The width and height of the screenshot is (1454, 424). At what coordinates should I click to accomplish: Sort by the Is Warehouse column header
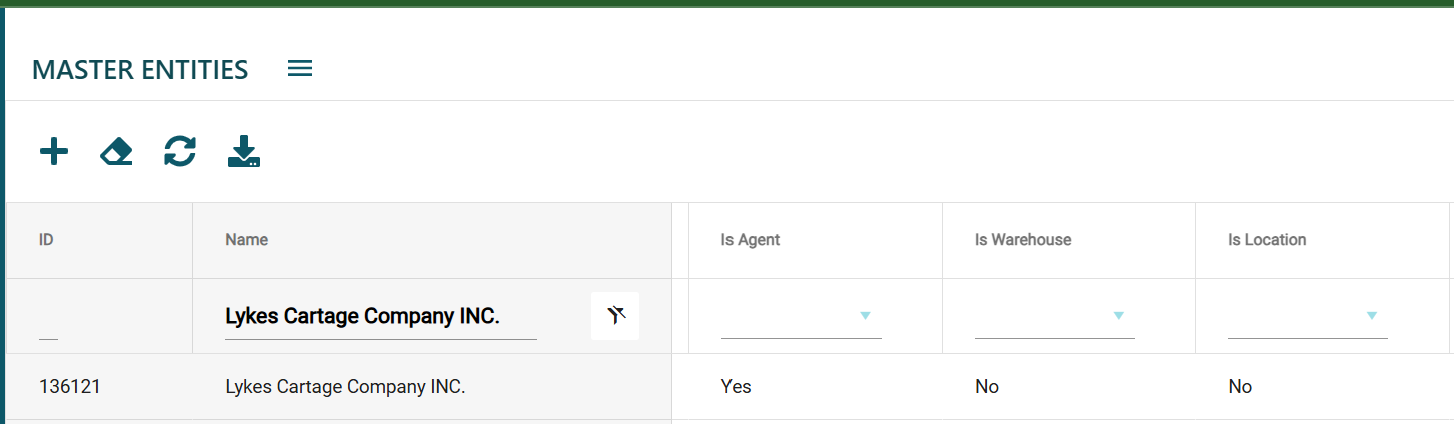[1023, 240]
